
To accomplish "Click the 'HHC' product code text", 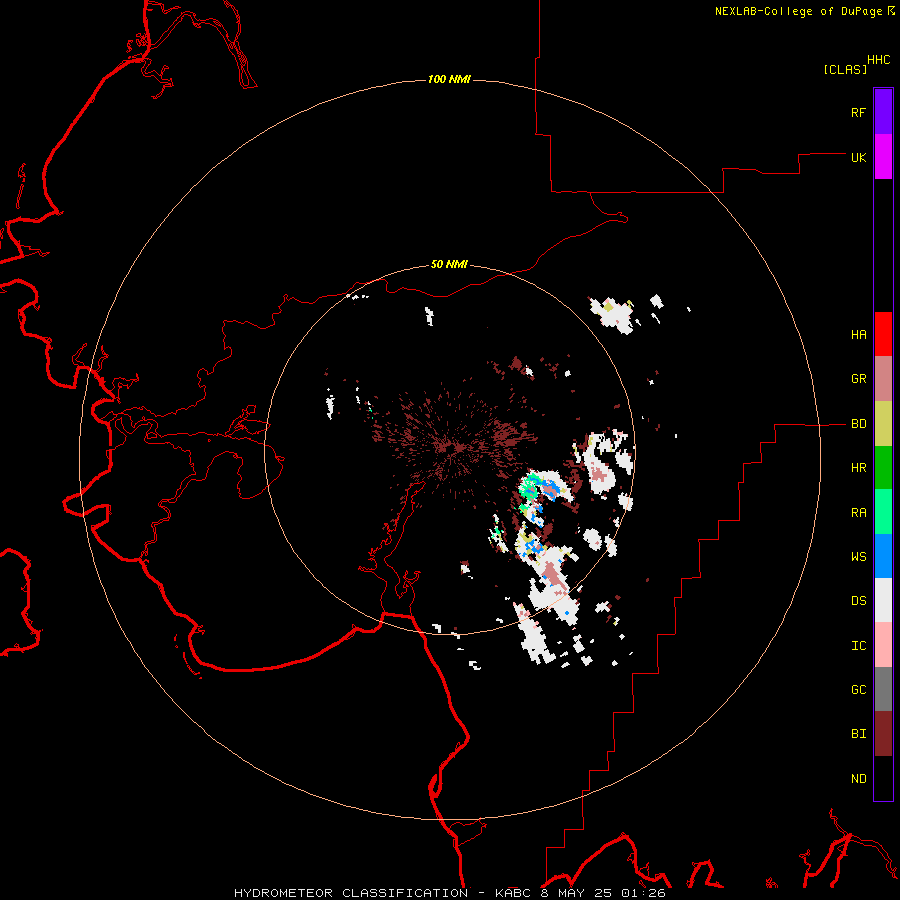I will click(x=878, y=60).
